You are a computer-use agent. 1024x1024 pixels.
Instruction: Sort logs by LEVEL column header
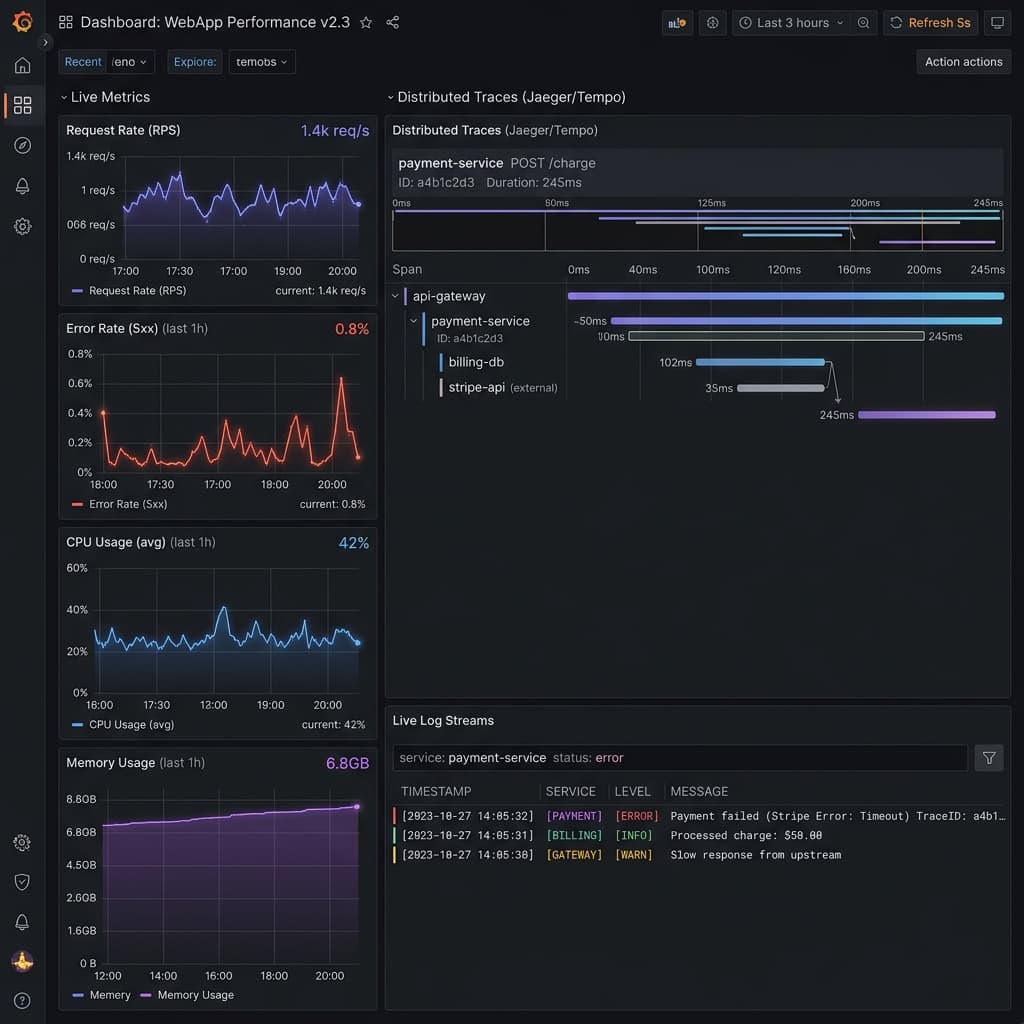632,792
